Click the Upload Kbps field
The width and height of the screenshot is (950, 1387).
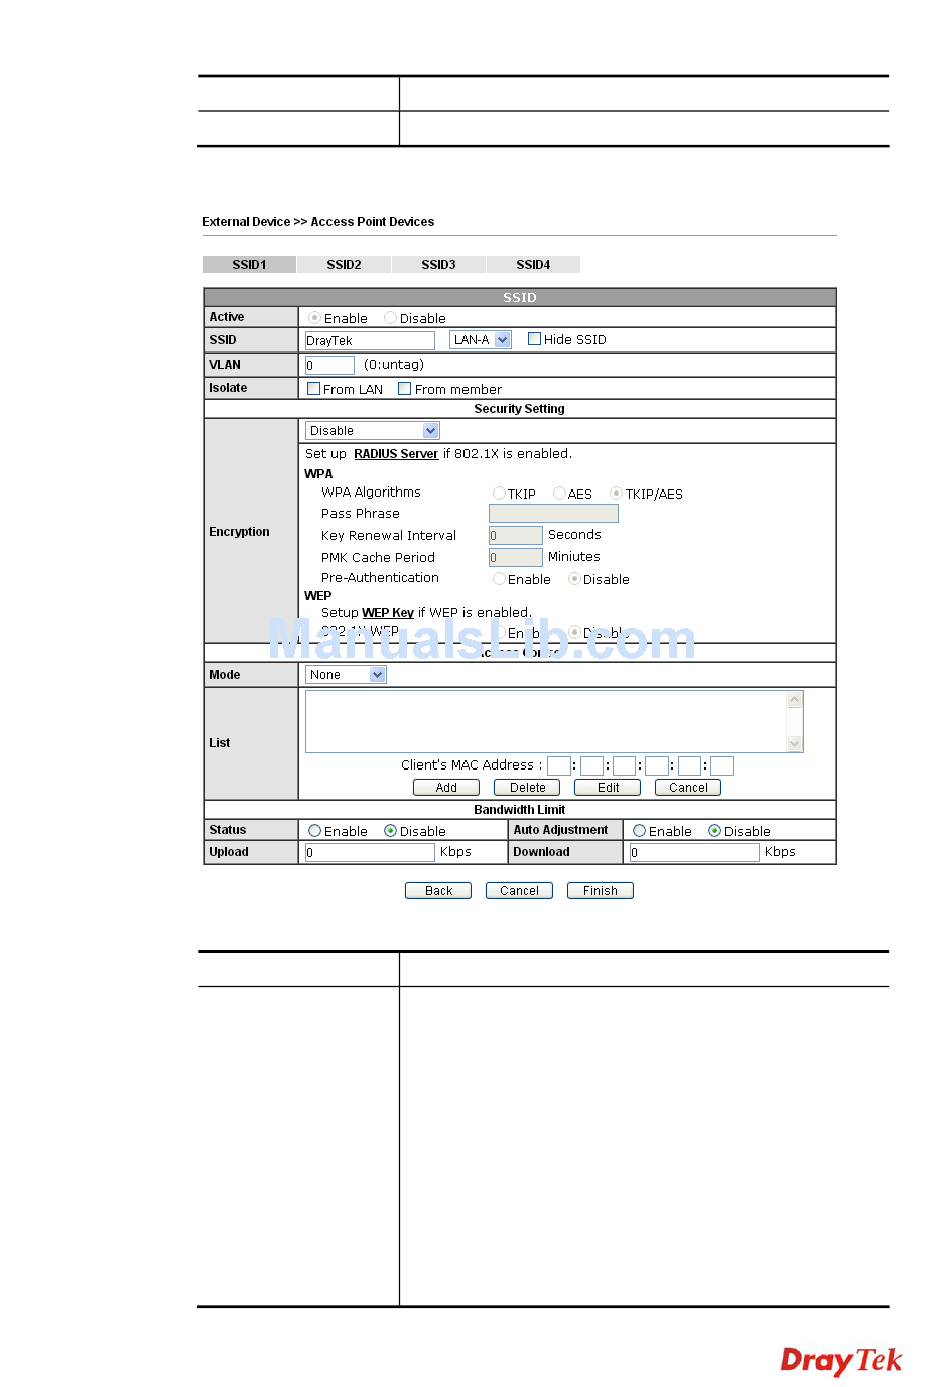coord(369,853)
